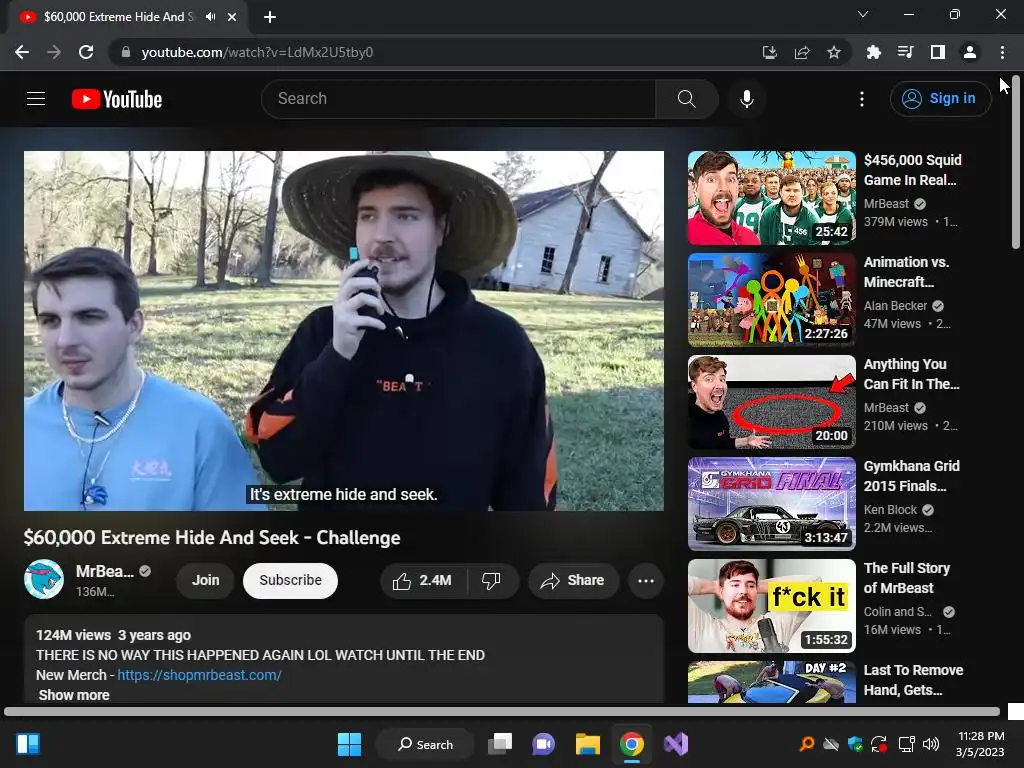Open Animation vs. Minecraft video thumbnail
This screenshot has width=1024, height=768.
(771, 300)
